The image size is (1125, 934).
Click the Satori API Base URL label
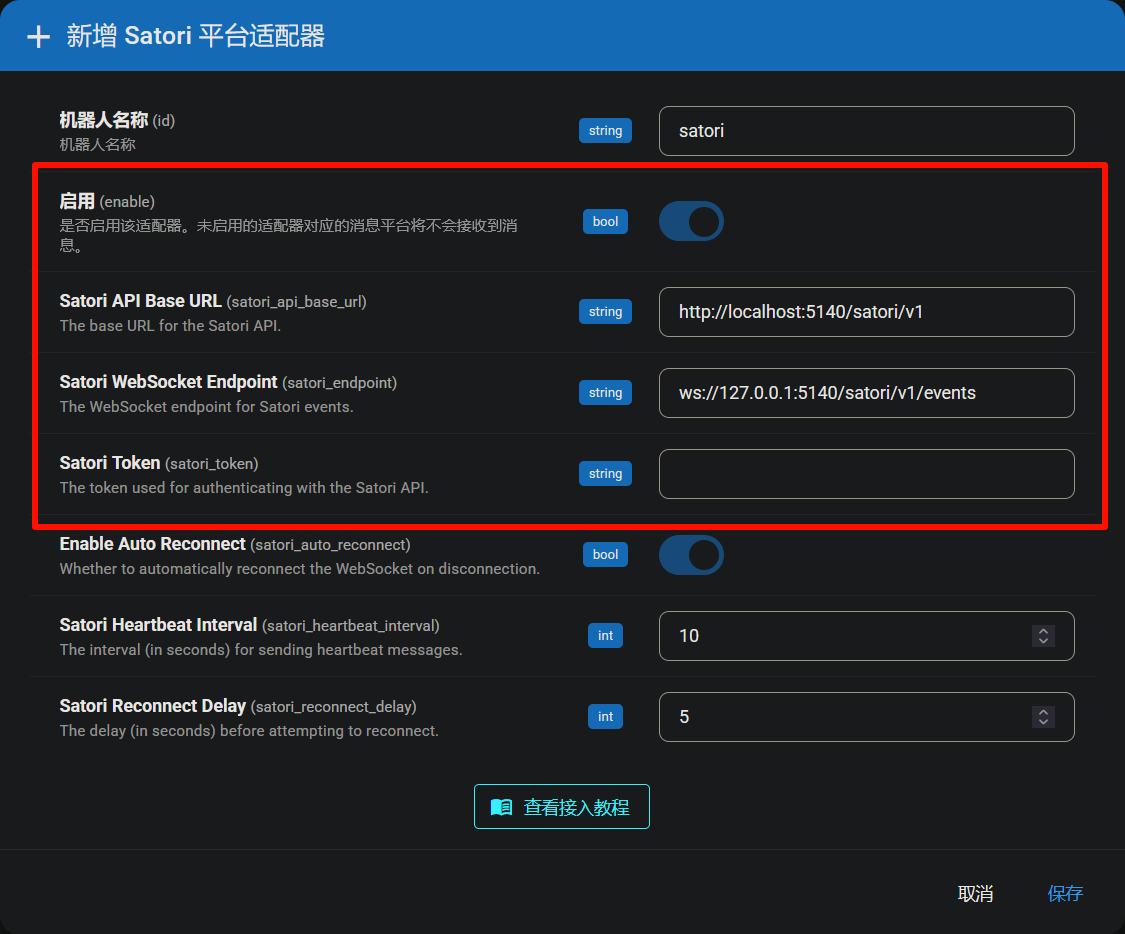pos(212,301)
